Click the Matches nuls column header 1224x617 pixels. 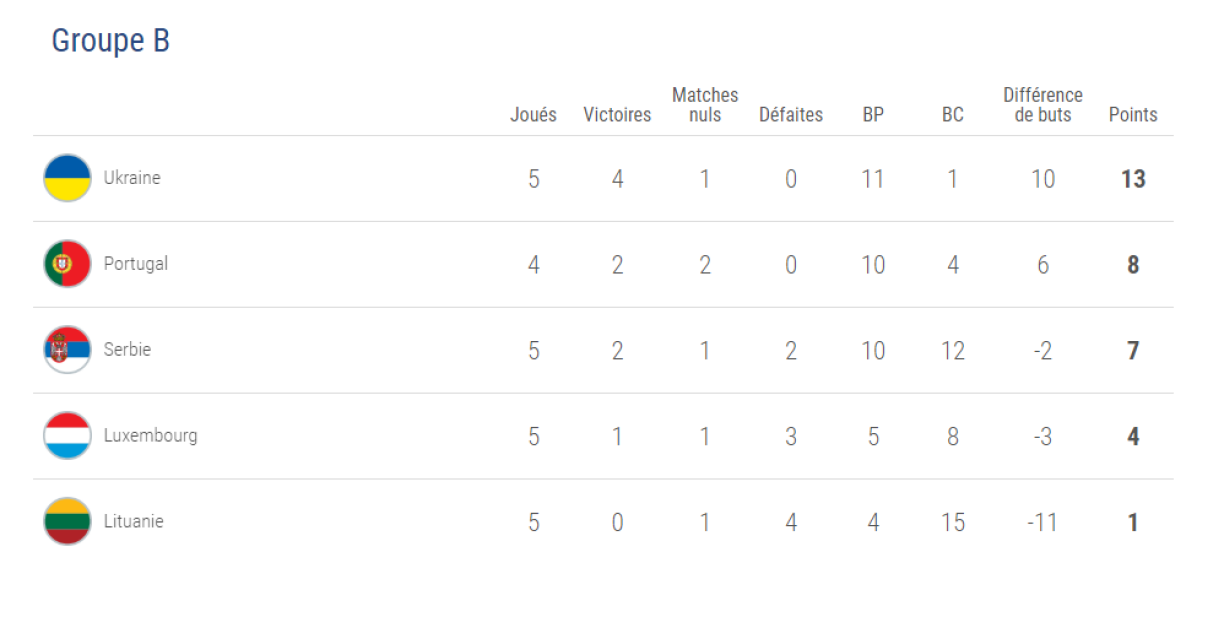pos(705,105)
